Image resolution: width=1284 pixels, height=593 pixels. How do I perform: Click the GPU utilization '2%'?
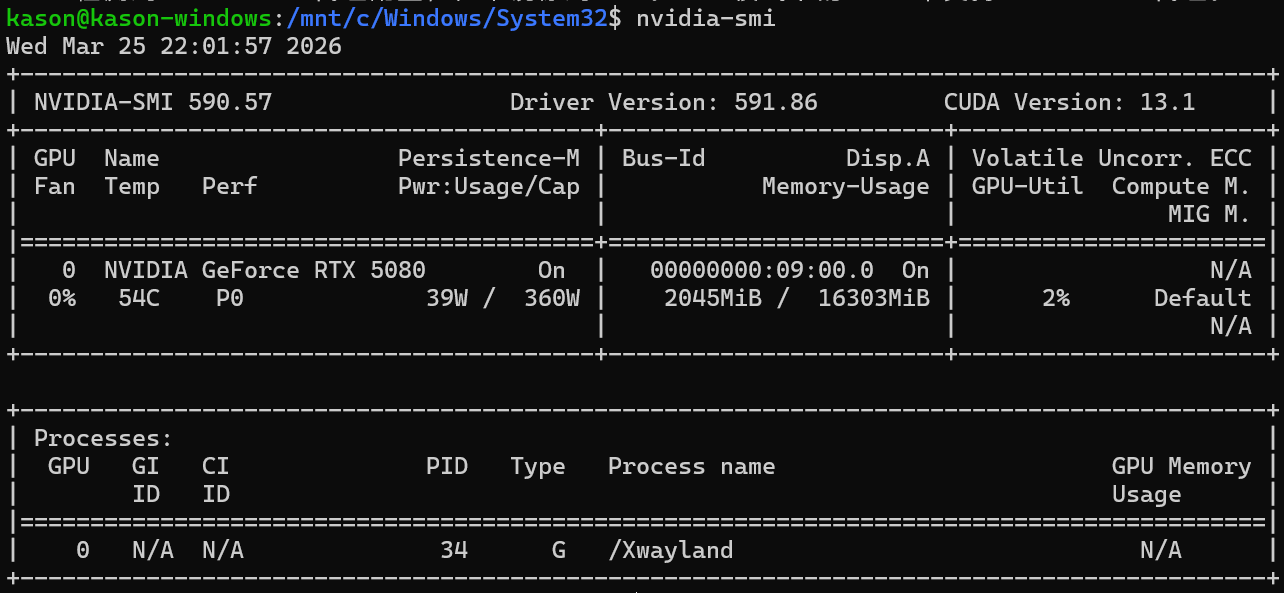(x=1056, y=298)
